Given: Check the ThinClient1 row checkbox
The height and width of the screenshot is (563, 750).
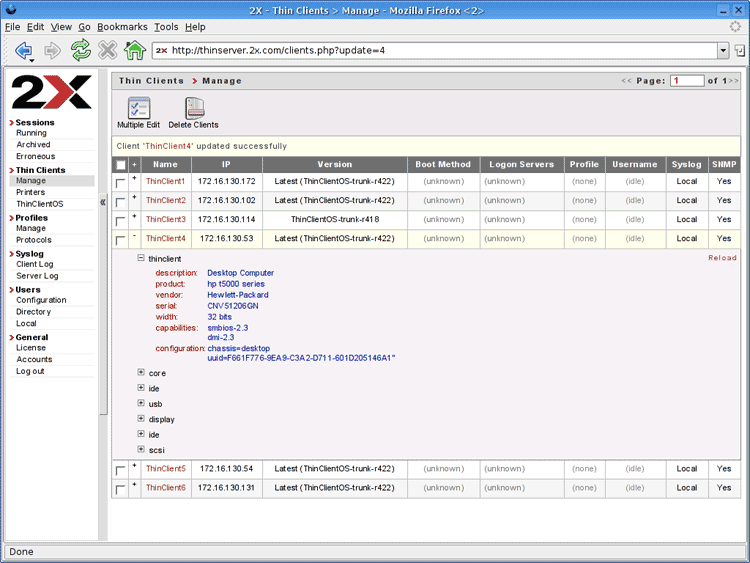Looking at the screenshot, I should (x=120, y=183).
